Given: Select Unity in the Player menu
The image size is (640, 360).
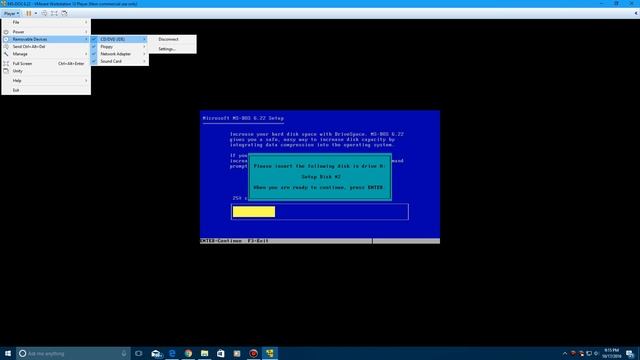Looking at the screenshot, I should [46, 71].
